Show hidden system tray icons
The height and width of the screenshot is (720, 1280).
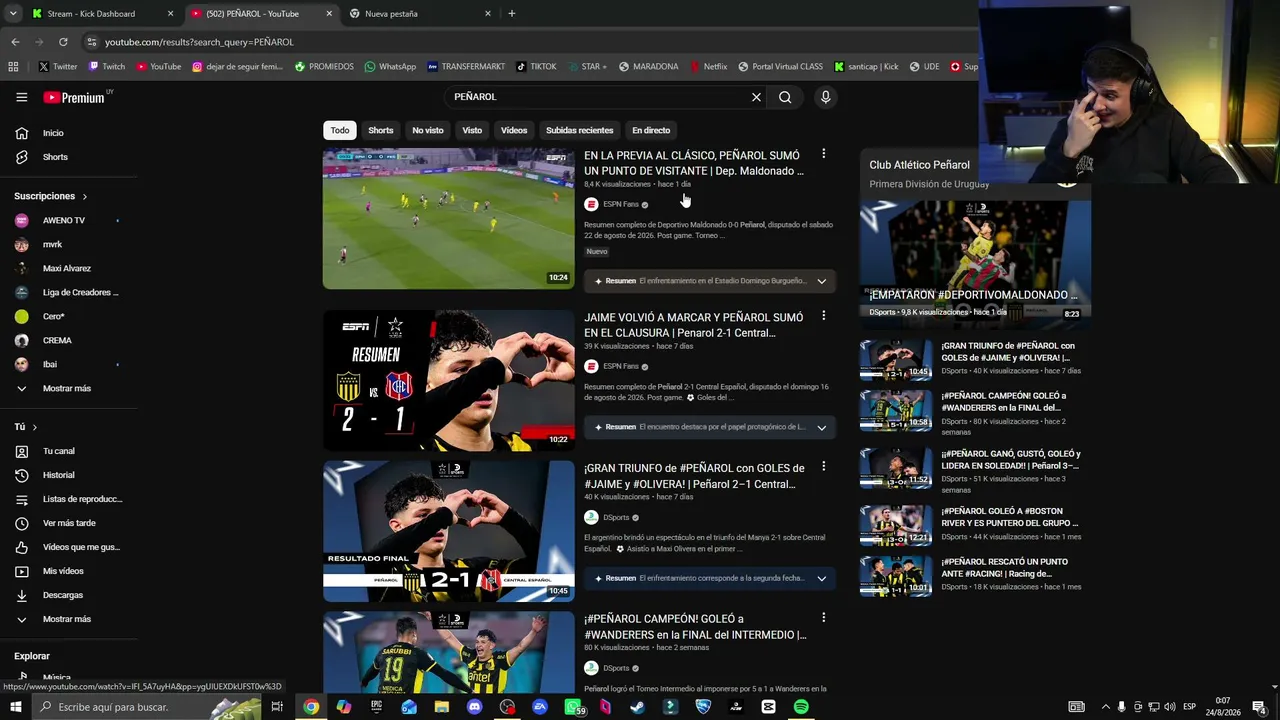(1105, 707)
